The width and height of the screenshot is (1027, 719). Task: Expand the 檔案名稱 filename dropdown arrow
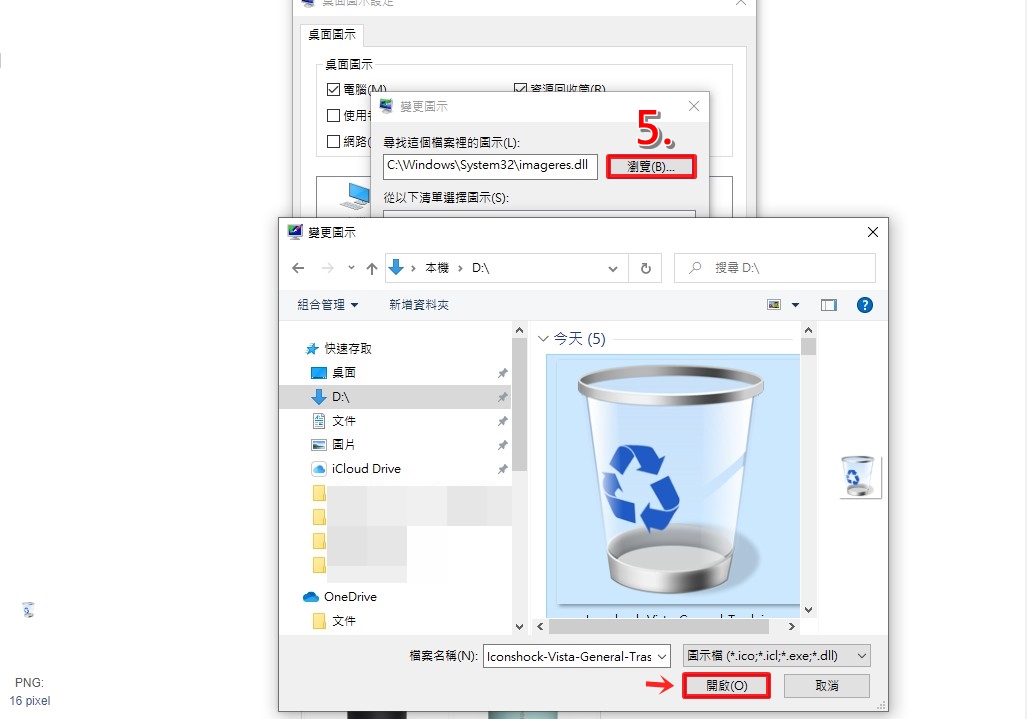(662, 656)
